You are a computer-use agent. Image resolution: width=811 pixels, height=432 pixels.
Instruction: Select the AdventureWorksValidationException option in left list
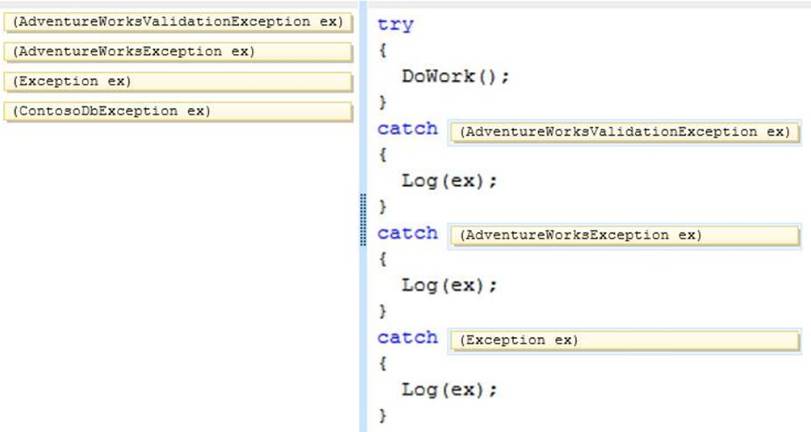[178, 22]
